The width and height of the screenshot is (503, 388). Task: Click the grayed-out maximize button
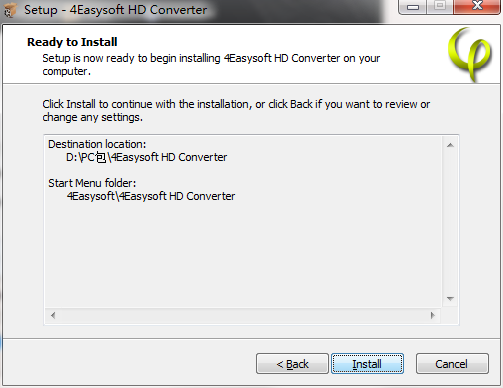[440, 7]
